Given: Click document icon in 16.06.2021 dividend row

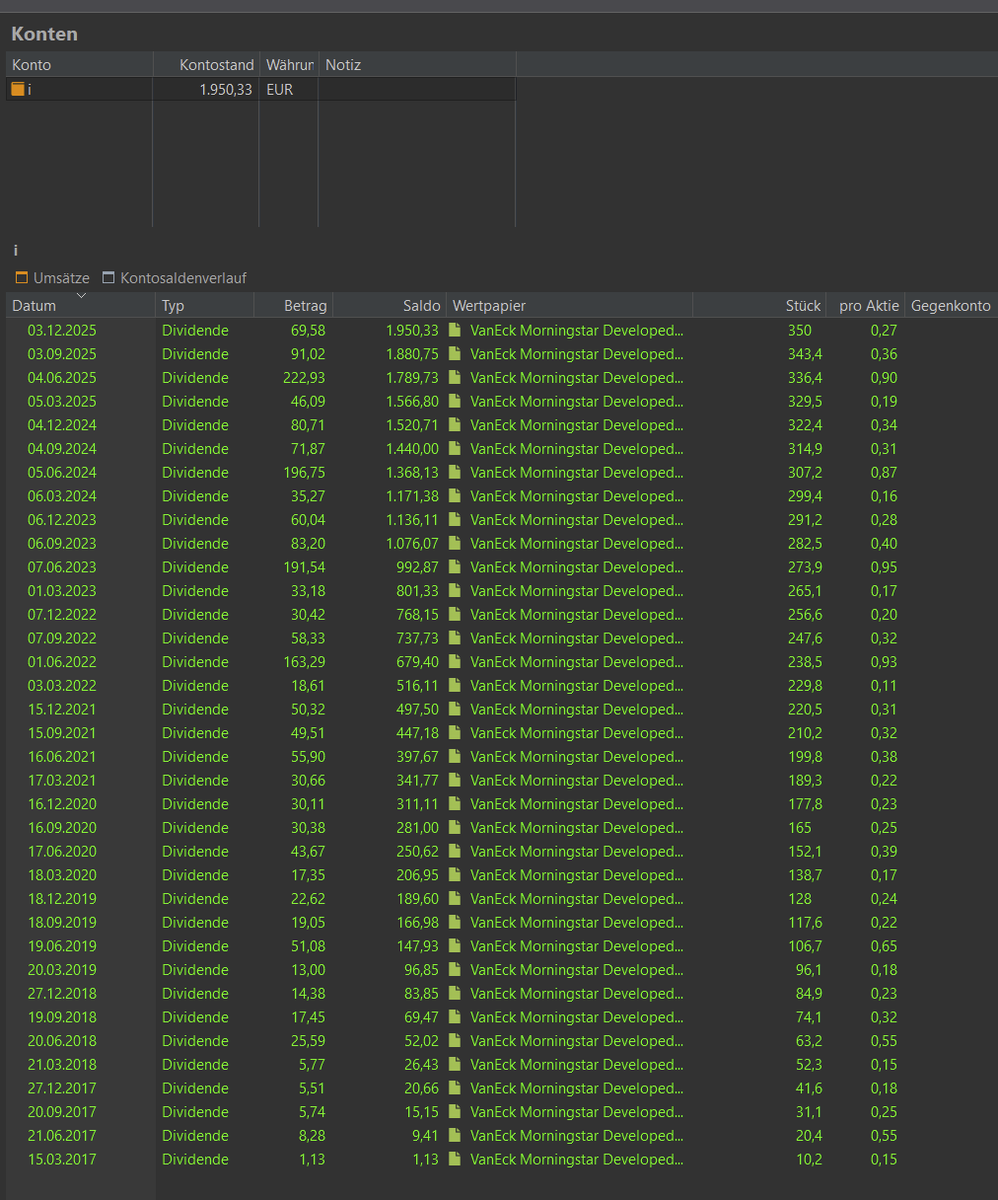Looking at the screenshot, I should (455, 757).
